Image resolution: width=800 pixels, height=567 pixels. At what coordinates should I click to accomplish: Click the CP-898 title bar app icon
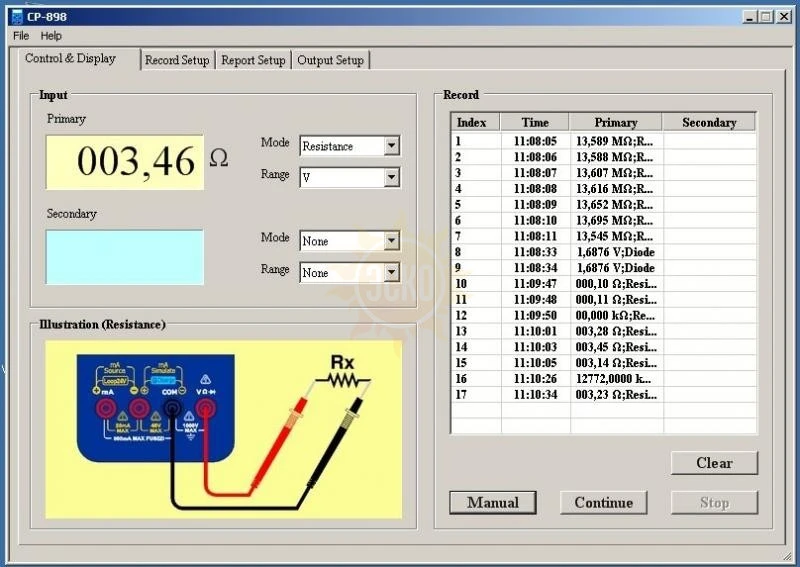[x=17, y=16]
